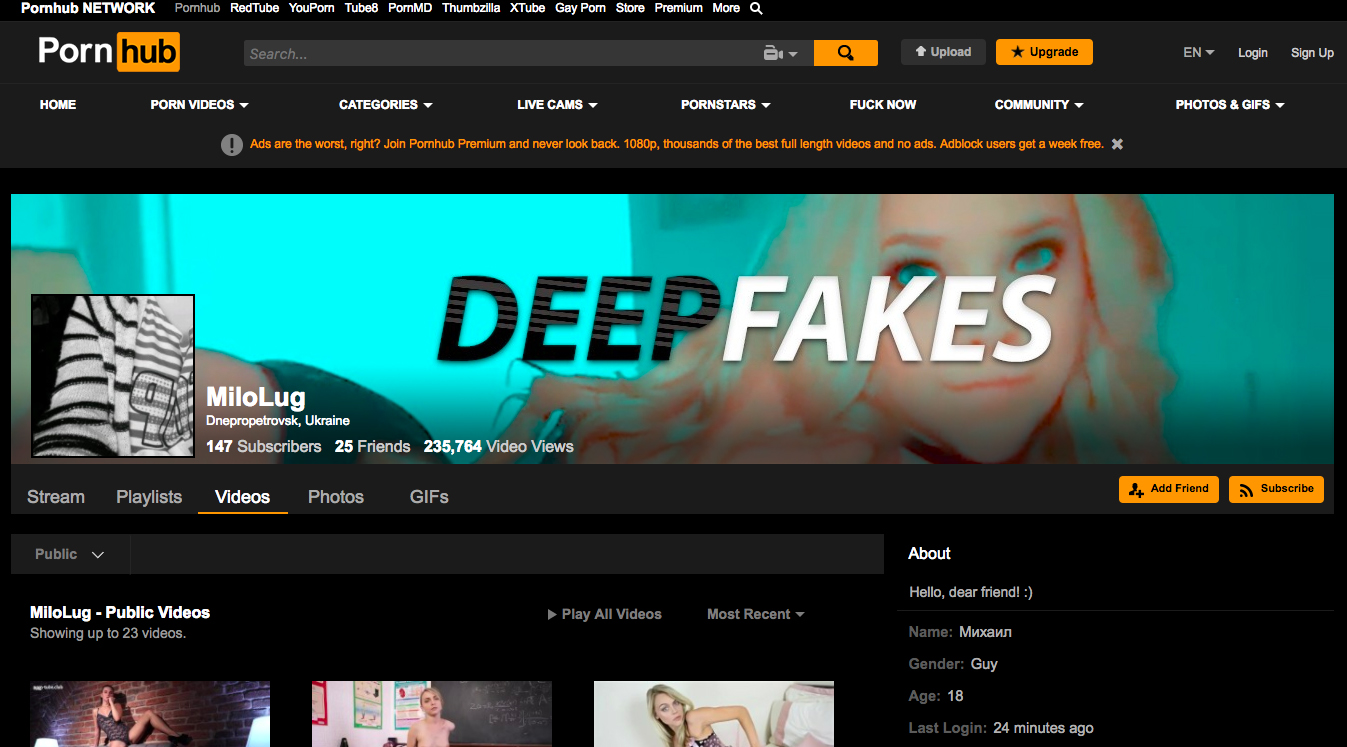
Task: Open the Most Recent sort dropdown
Action: 756,614
